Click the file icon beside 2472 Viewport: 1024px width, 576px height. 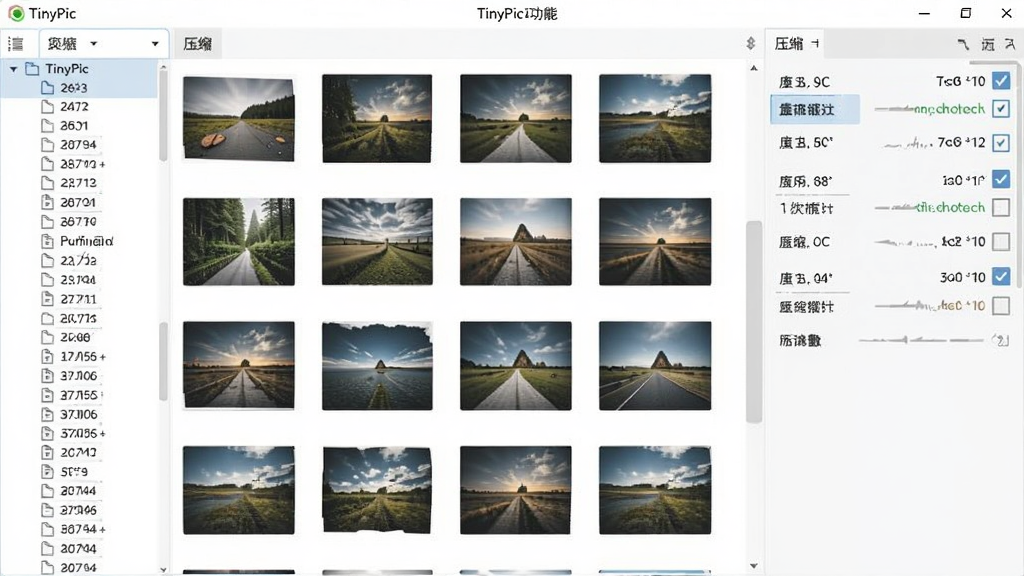pyautogui.click(x=48, y=106)
